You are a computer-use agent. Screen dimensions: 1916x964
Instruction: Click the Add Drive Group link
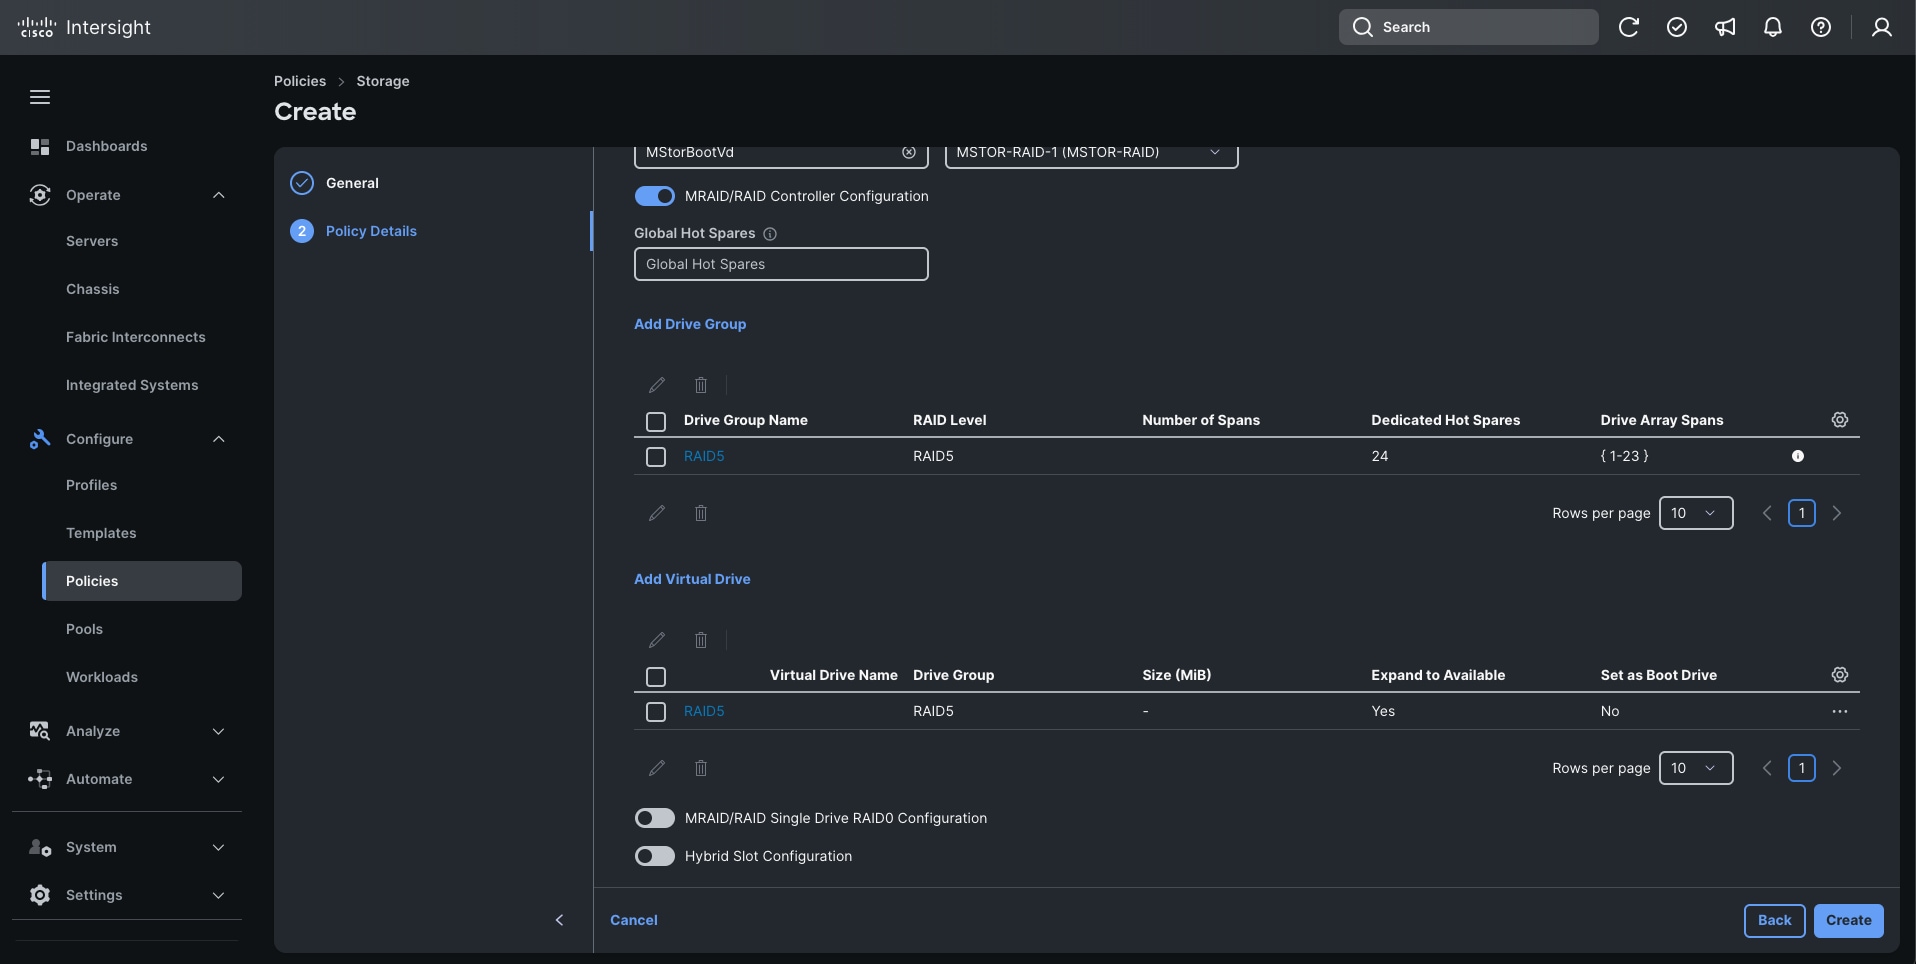pos(690,324)
